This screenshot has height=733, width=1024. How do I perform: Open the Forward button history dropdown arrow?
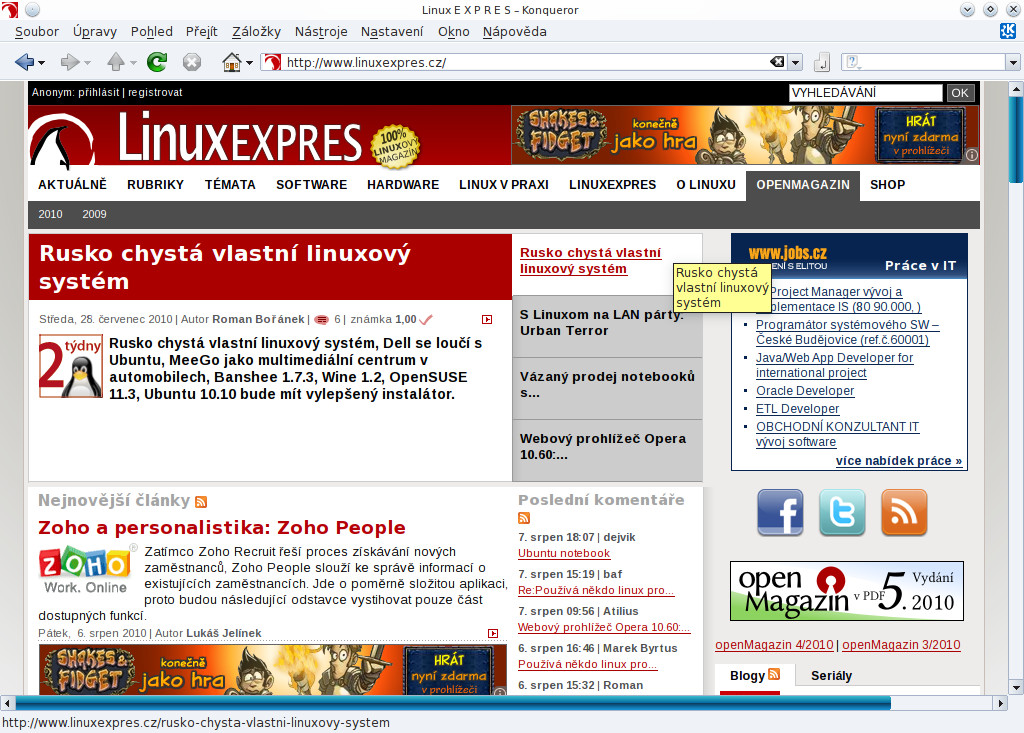[x=87, y=63]
